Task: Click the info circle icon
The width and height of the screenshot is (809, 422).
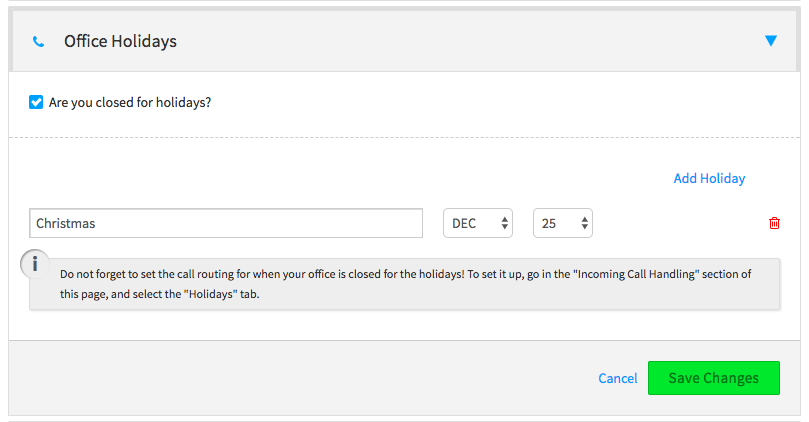Action: coord(36,264)
